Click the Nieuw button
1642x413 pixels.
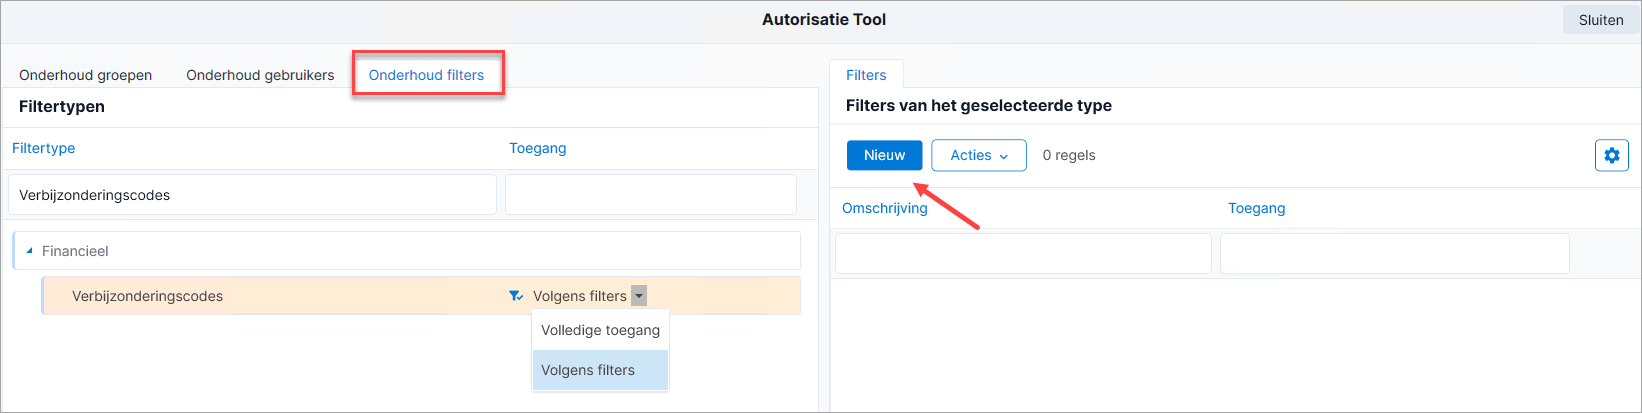(x=884, y=155)
